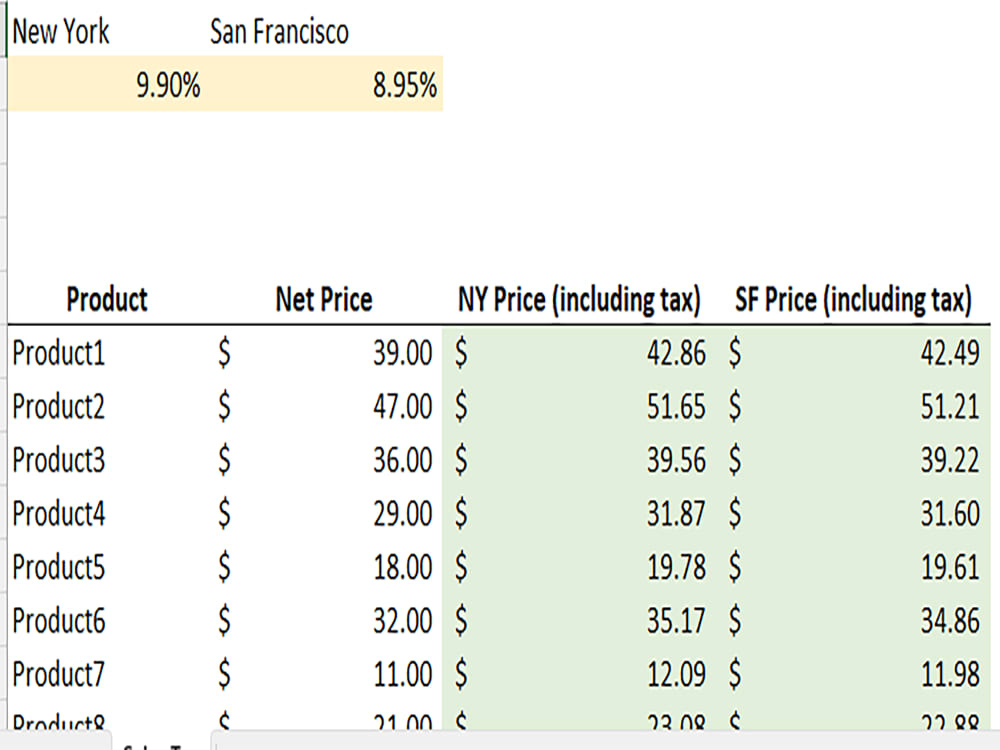Select NY price cell showing 39.56
This screenshot has width=1000, height=750.
[675, 461]
